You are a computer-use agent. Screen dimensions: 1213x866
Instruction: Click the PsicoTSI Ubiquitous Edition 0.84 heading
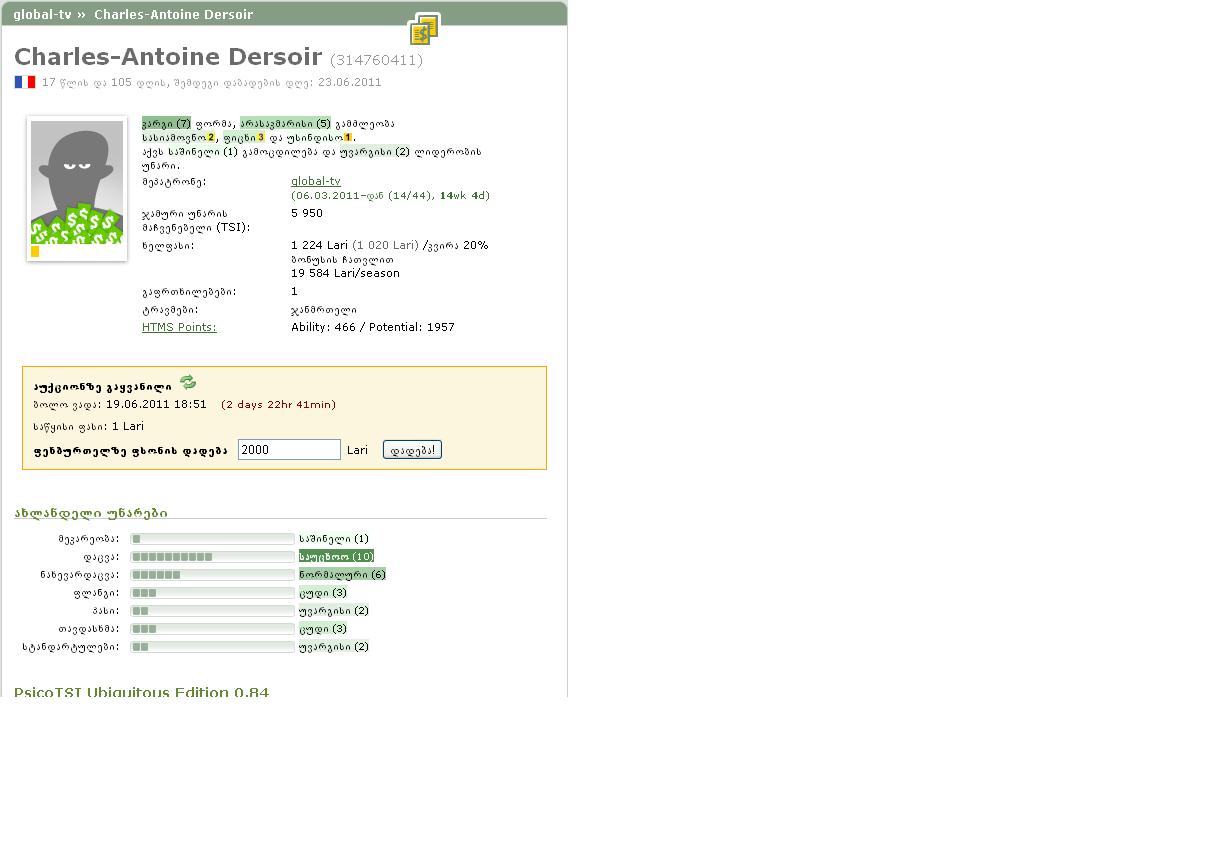point(141,691)
